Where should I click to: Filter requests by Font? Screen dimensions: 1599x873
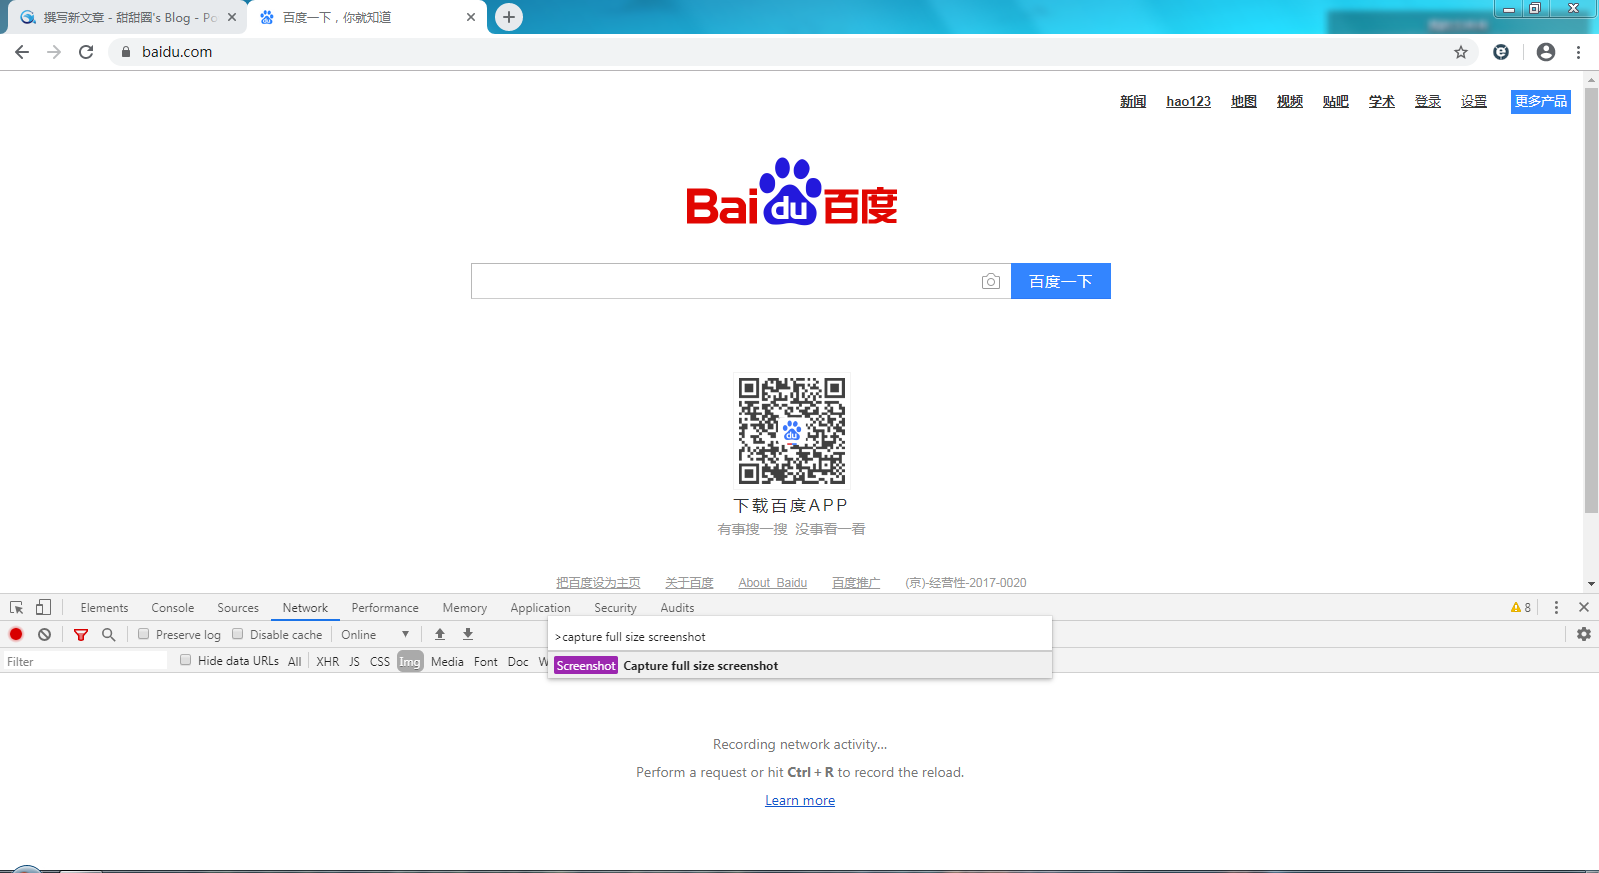(x=486, y=661)
